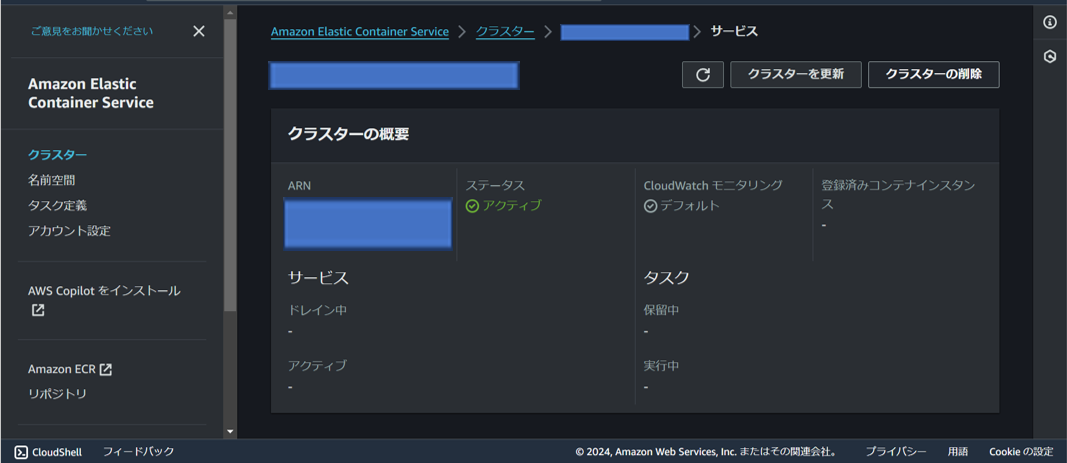The width and height of the screenshot is (1067, 463).
Task: Open the info panel icon
Action: (1049, 22)
